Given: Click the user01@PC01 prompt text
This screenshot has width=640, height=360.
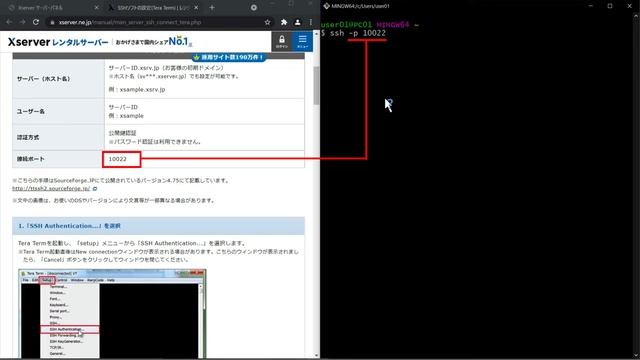Looking at the screenshot, I should click(x=346, y=24).
